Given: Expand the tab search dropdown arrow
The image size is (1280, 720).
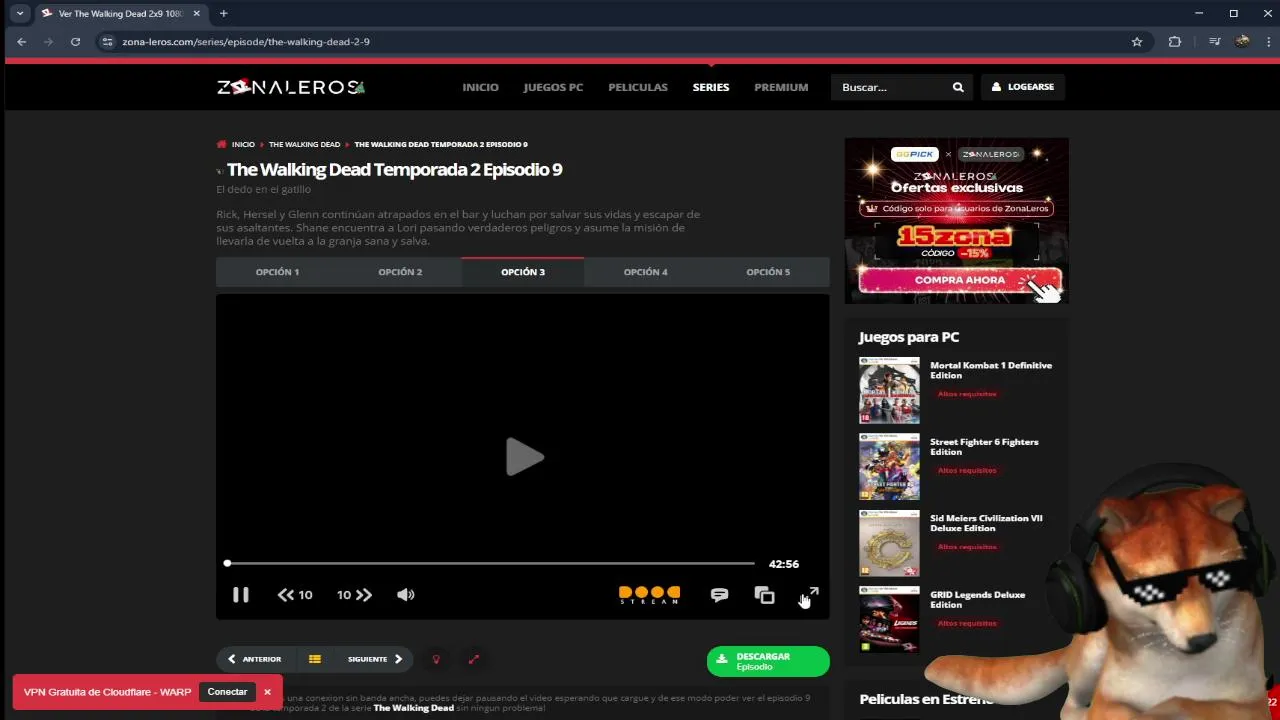Looking at the screenshot, I should pyautogui.click(x=19, y=13).
